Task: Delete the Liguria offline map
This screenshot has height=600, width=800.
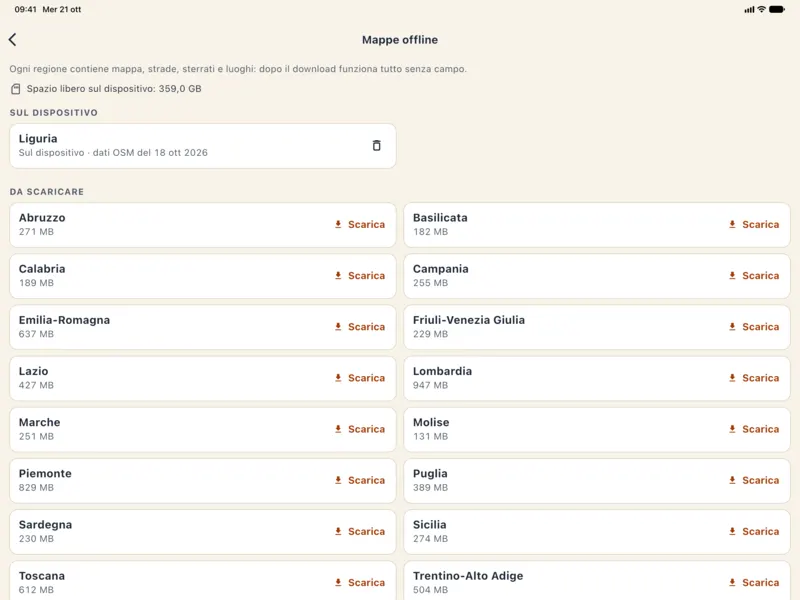Action: (x=377, y=145)
